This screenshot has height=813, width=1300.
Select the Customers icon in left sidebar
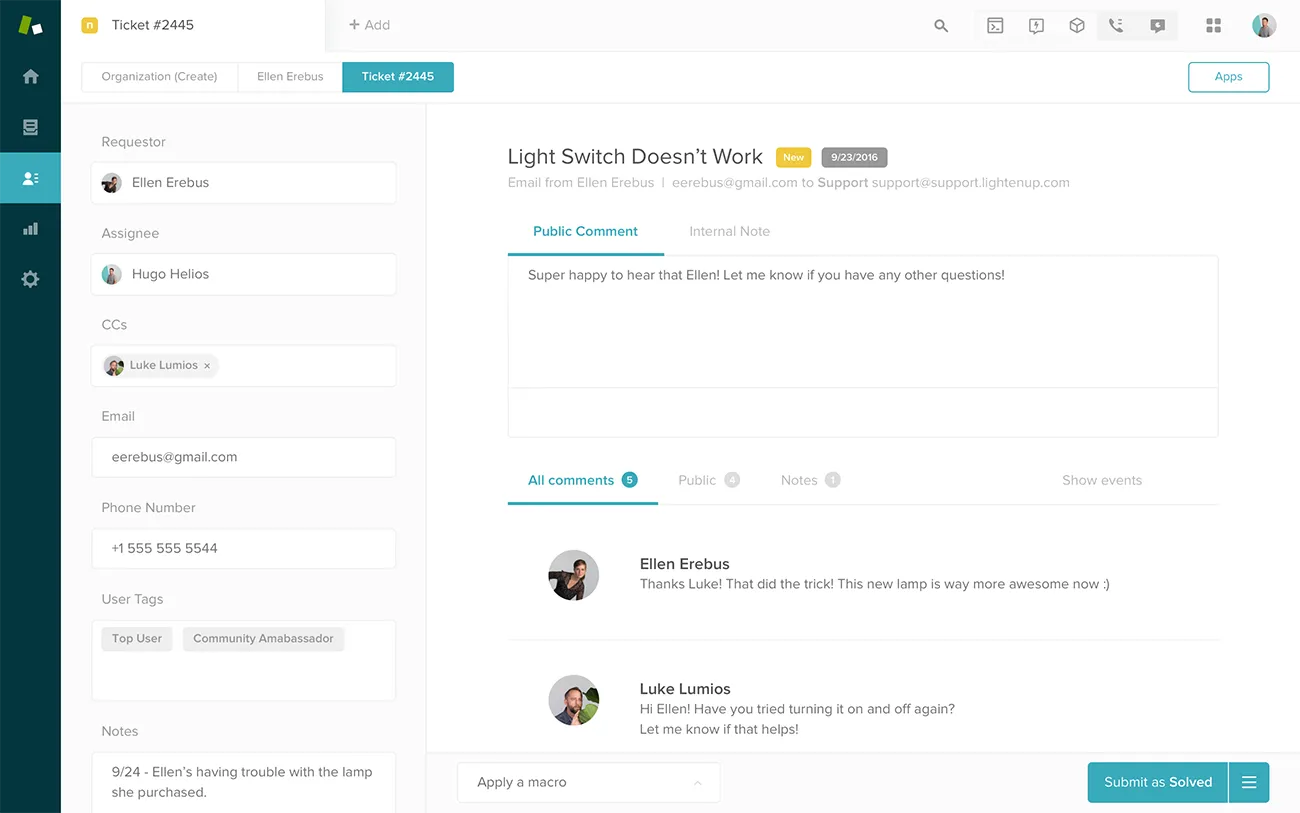click(x=30, y=177)
